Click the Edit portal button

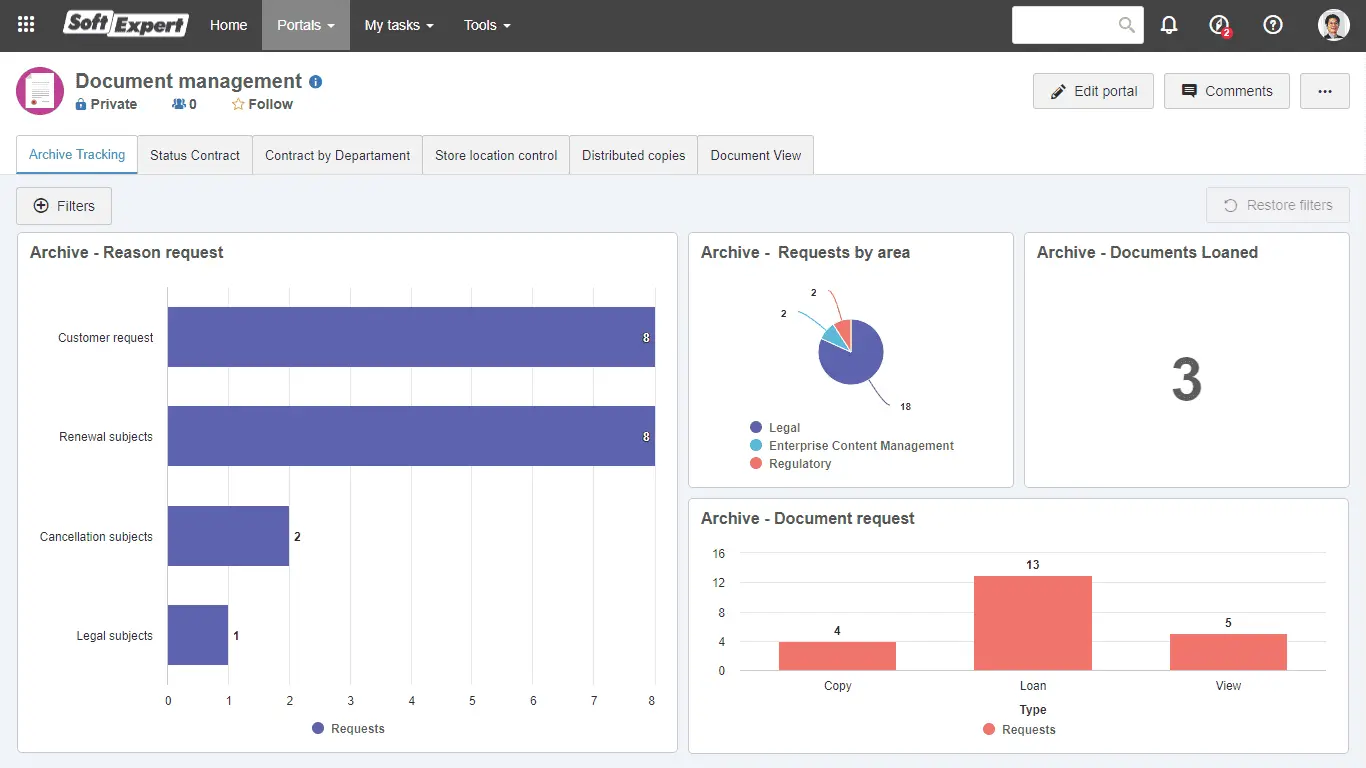coord(1093,91)
